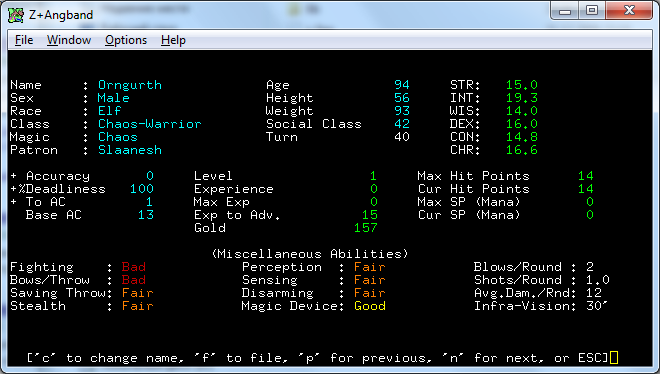Open the File menu
Screen dimensions: 660x376
24,40
